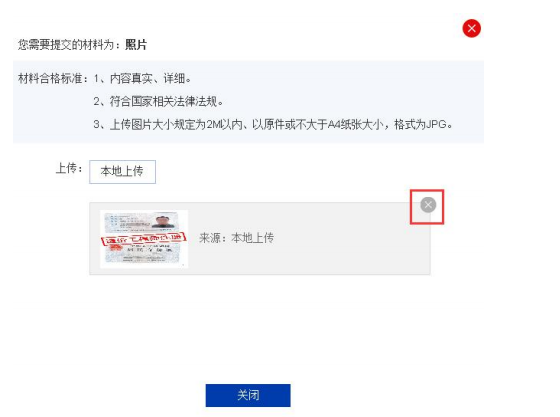Dismiss the window with the bottom 关闭 button
The width and height of the screenshot is (560, 417).
point(248,395)
